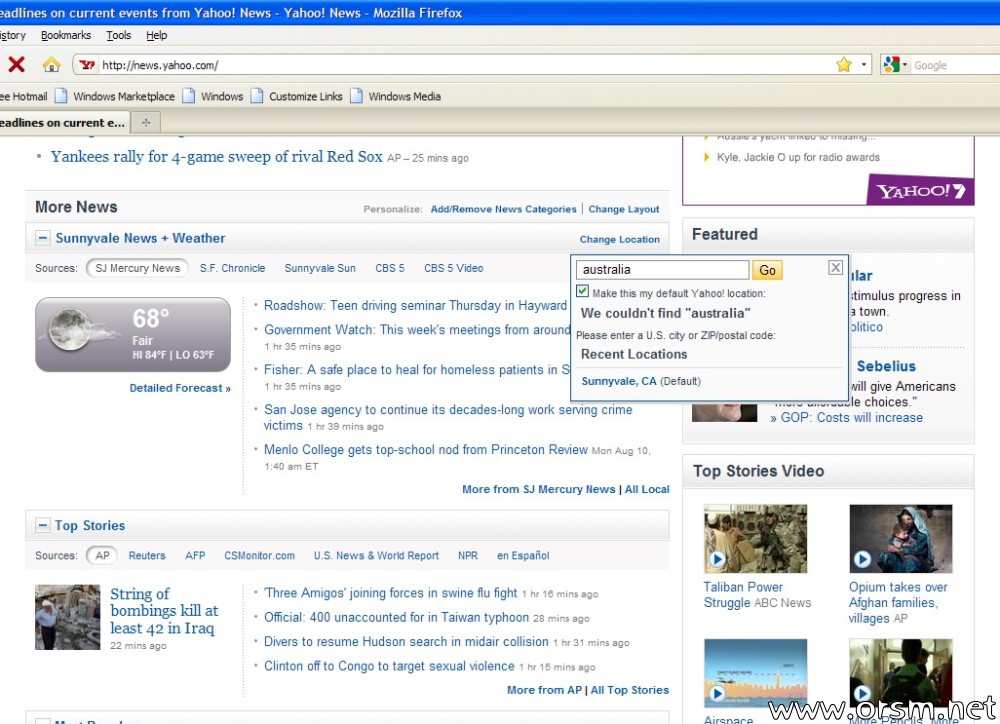This screenshot has width=1000, height=724.
Task: Switch to S.F. Chronicle source tab
Action: coord(232,268)
